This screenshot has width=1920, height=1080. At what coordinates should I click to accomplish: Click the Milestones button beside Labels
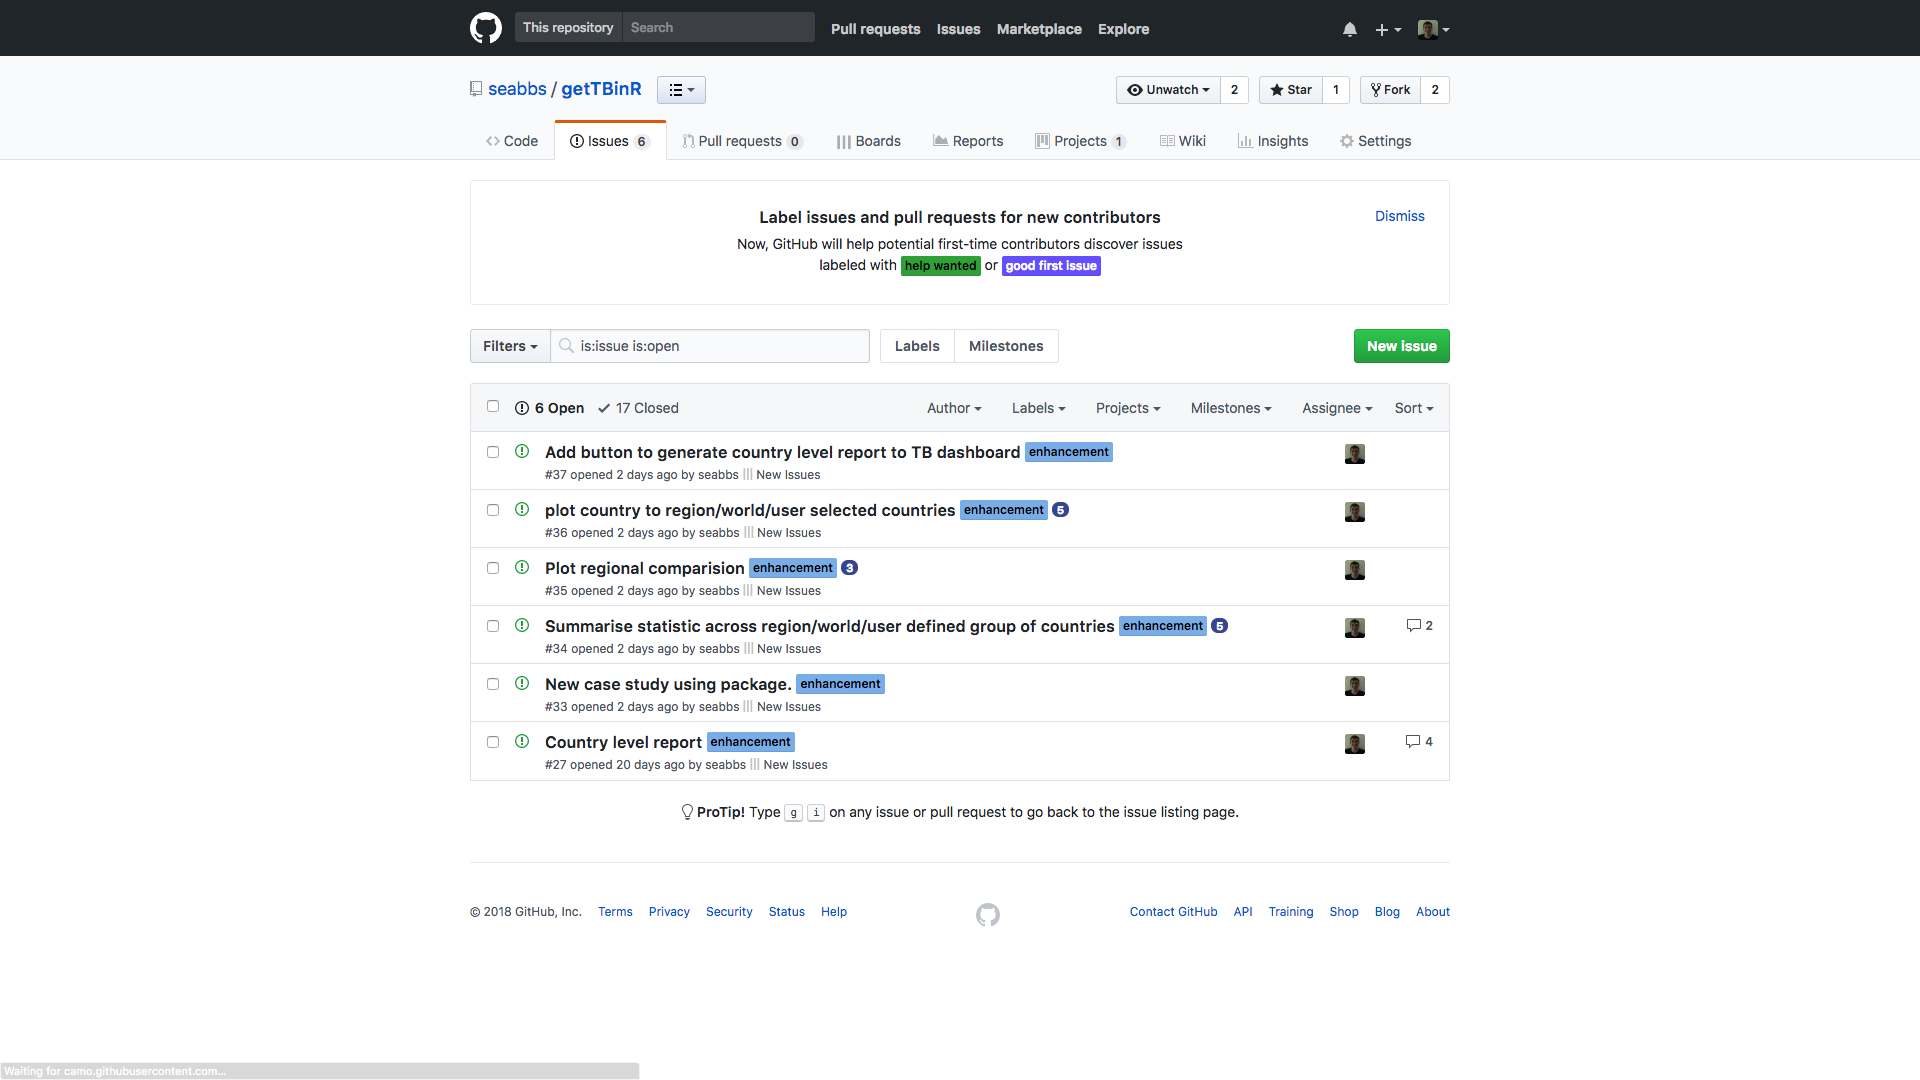click(1006, 346)
